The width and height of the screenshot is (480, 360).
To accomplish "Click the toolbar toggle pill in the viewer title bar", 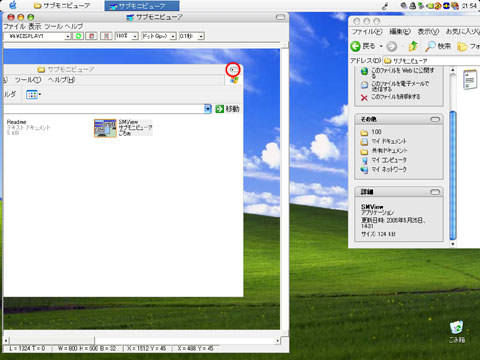I will click(281, 17).
